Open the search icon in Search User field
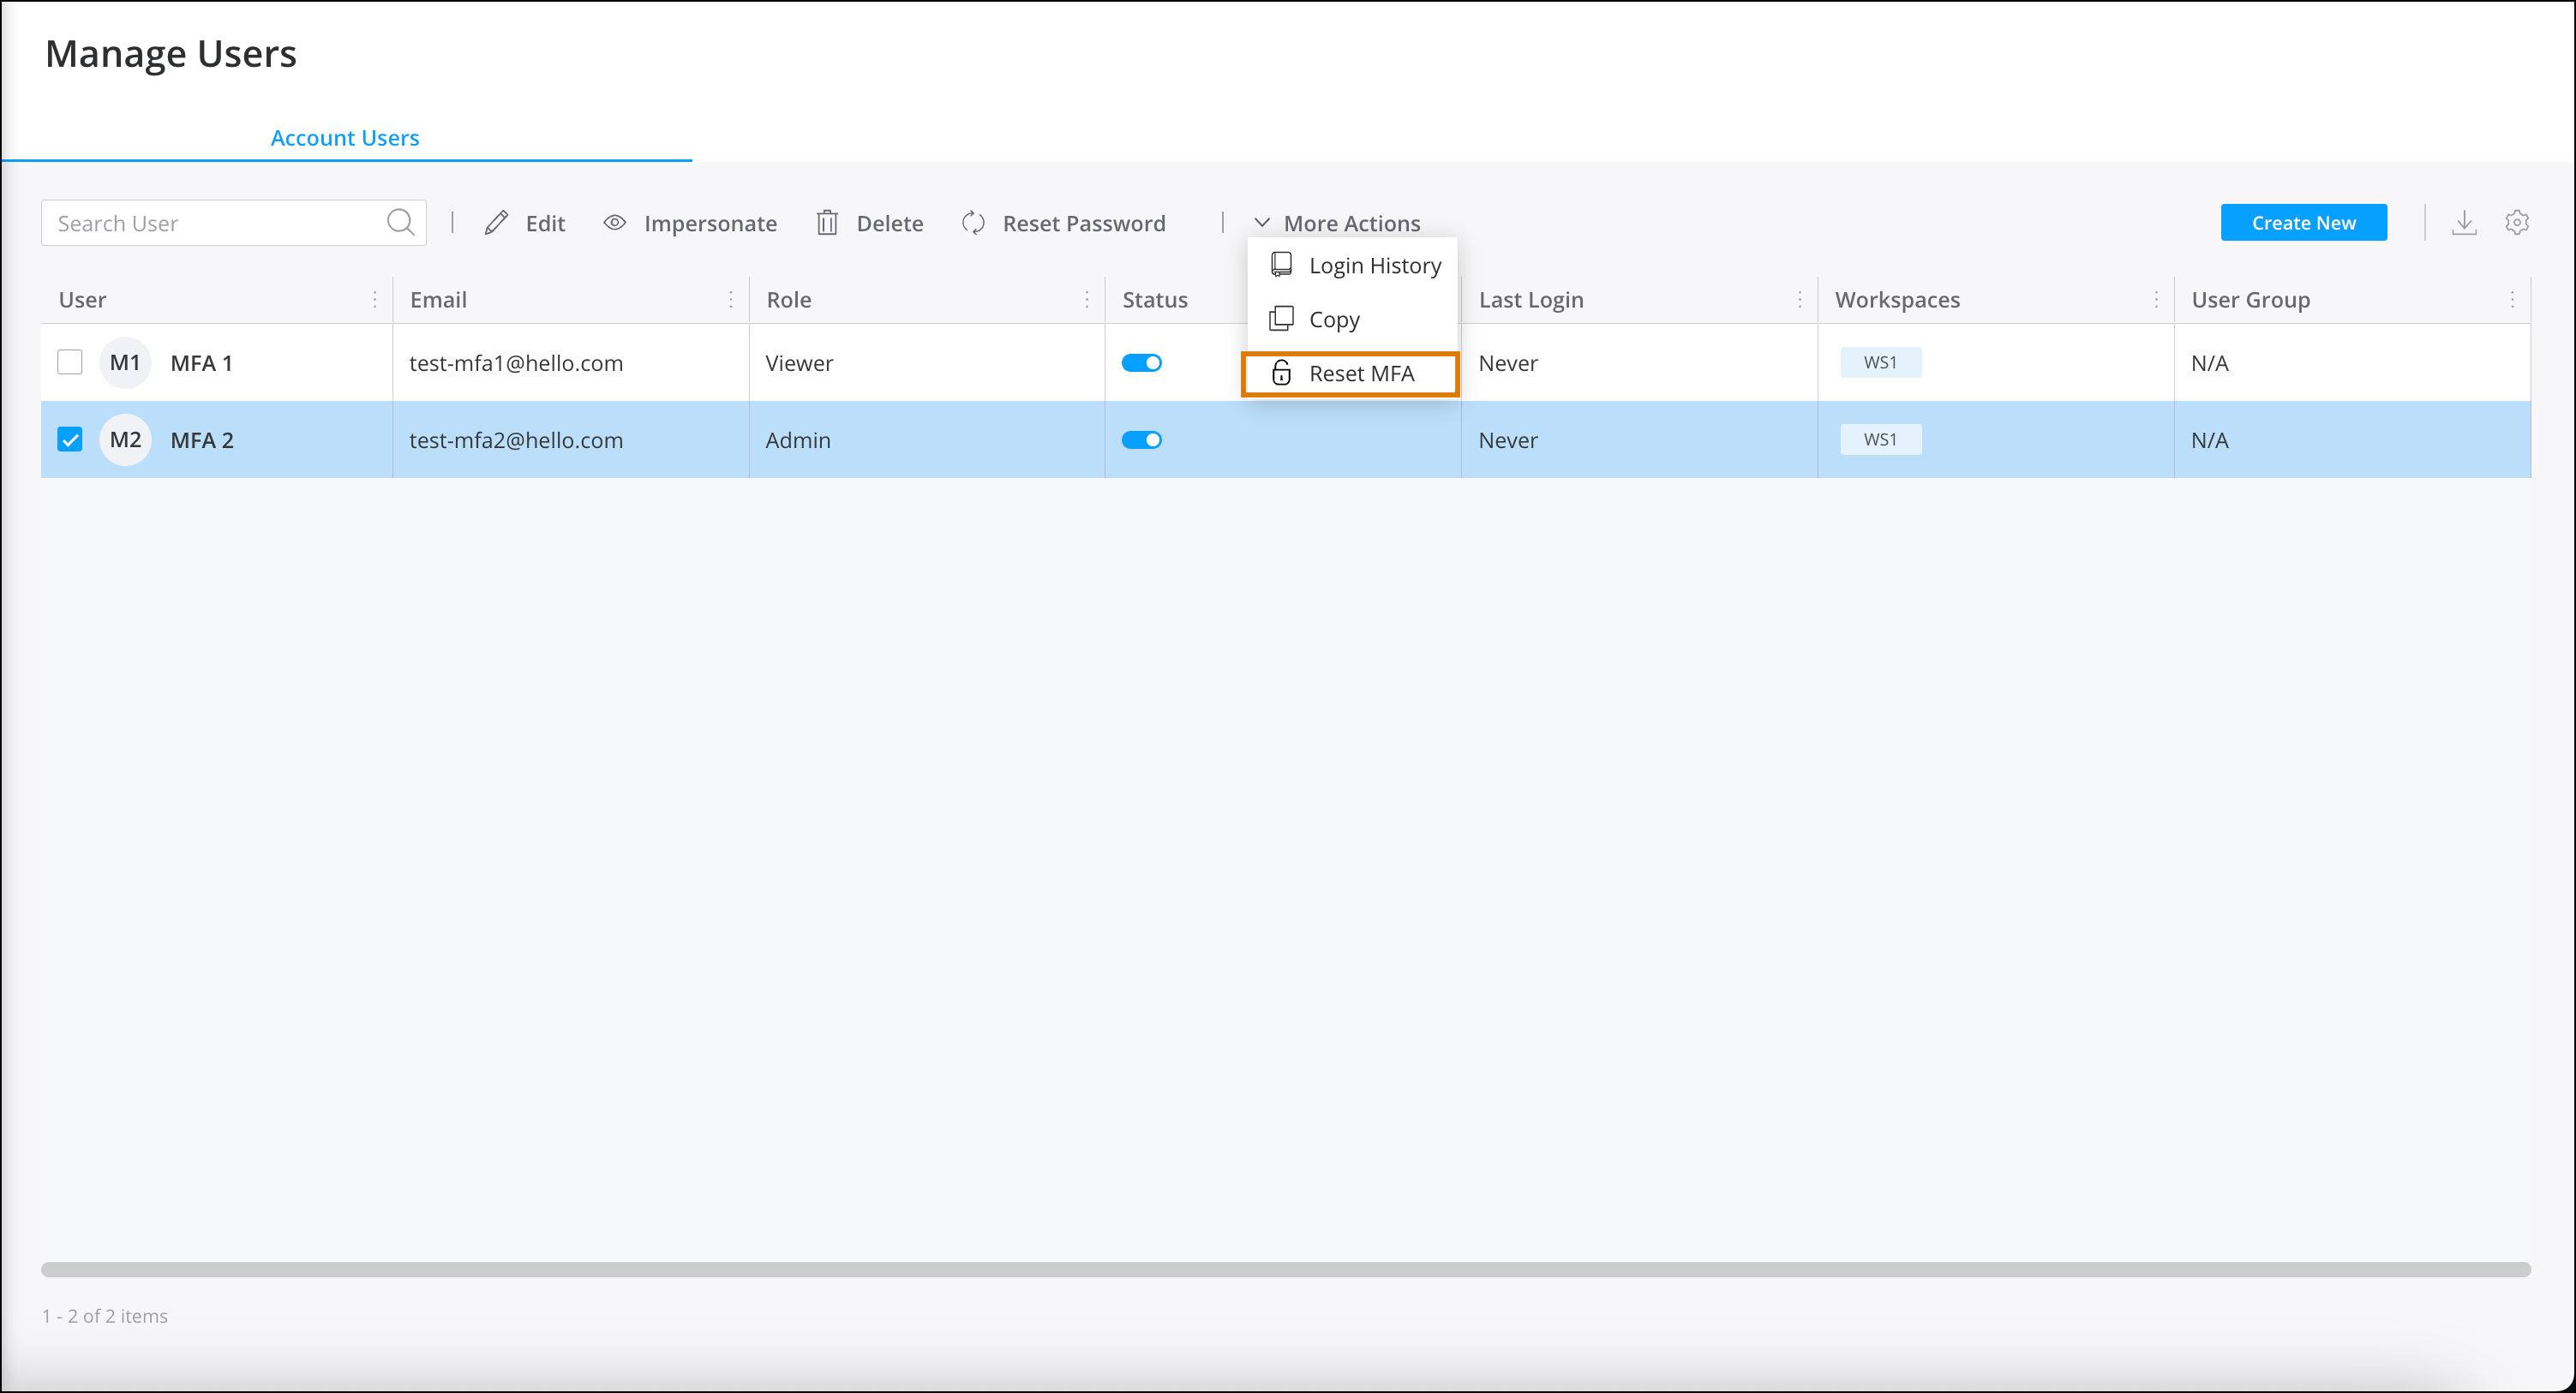2576x1393 pixels. pyautogui.click(x=399, y=222)
